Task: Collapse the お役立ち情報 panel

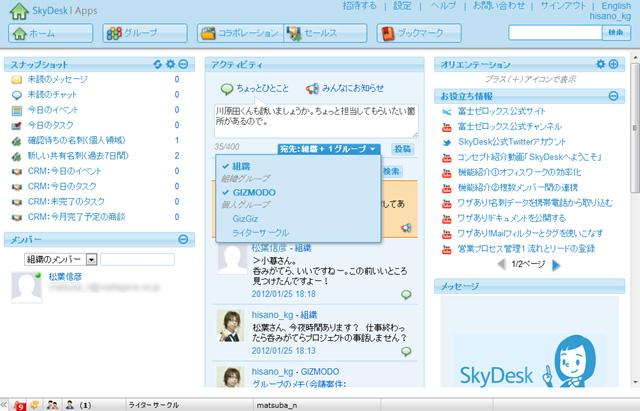Action: point(613,96)
